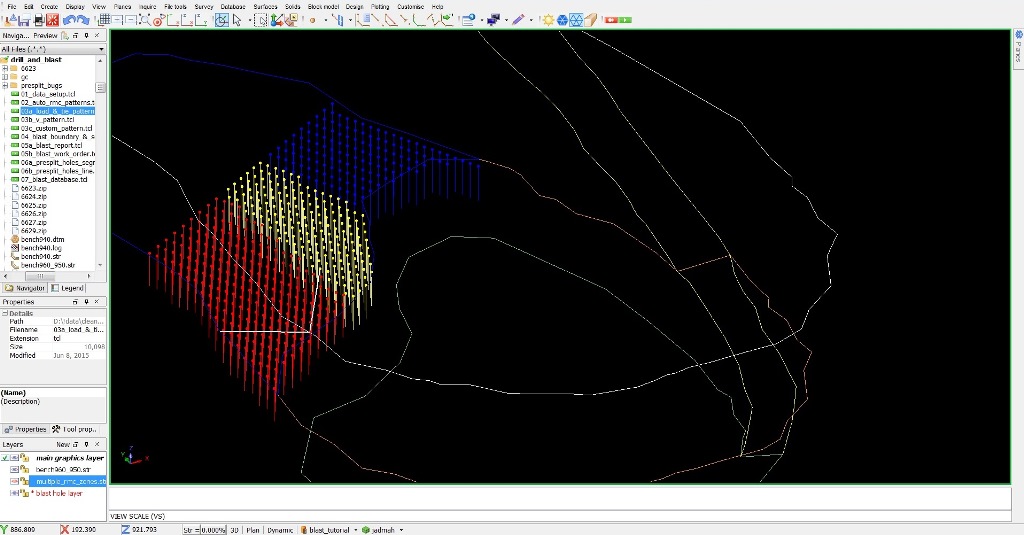Click the Str gradient input field

(213, 530)
